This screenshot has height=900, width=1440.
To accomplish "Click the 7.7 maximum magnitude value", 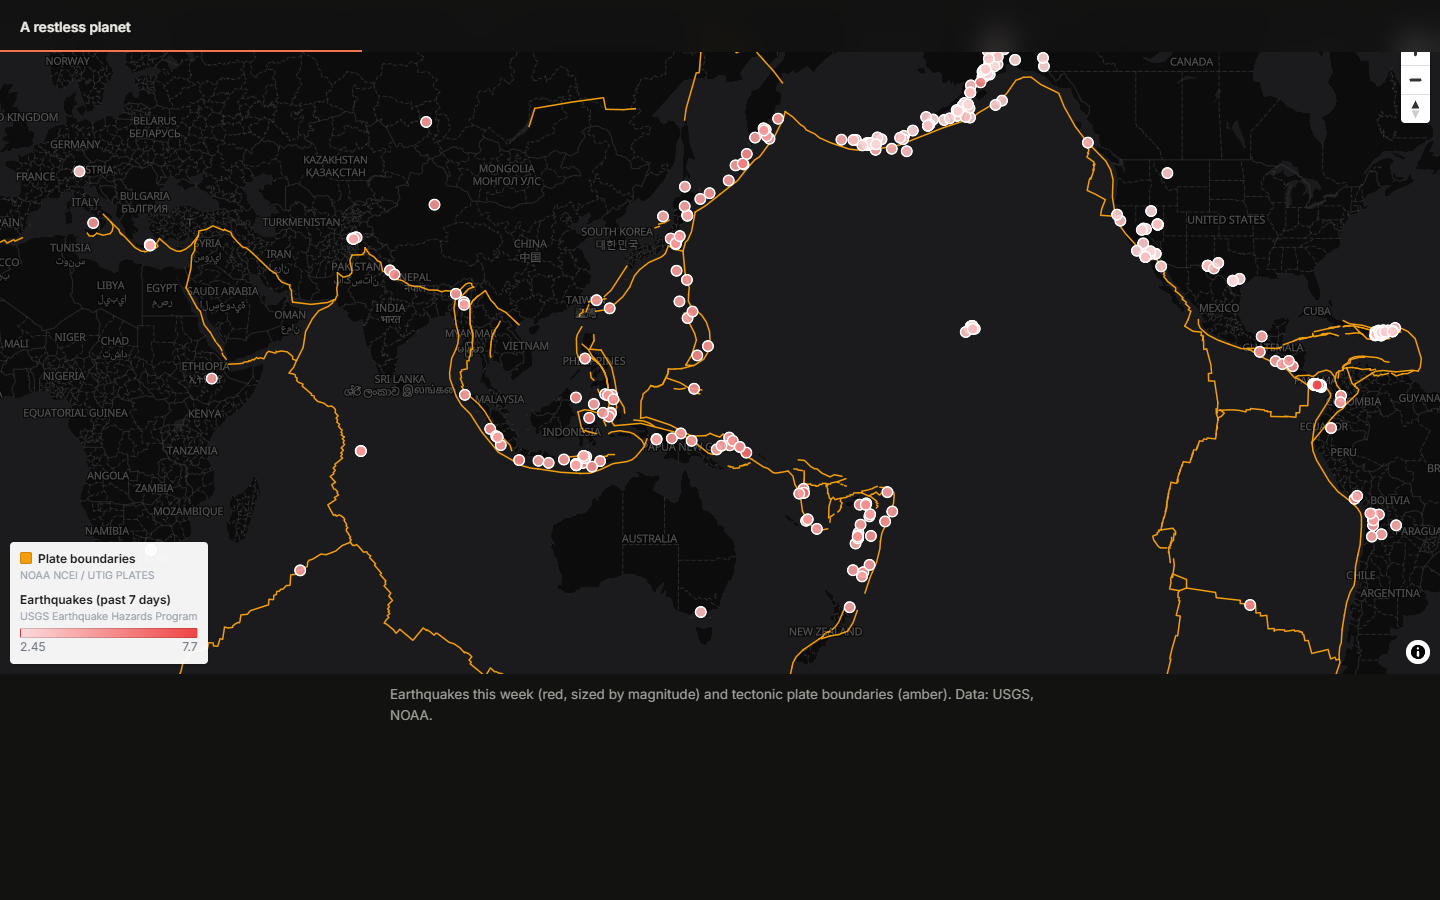I will click(190, 647).
